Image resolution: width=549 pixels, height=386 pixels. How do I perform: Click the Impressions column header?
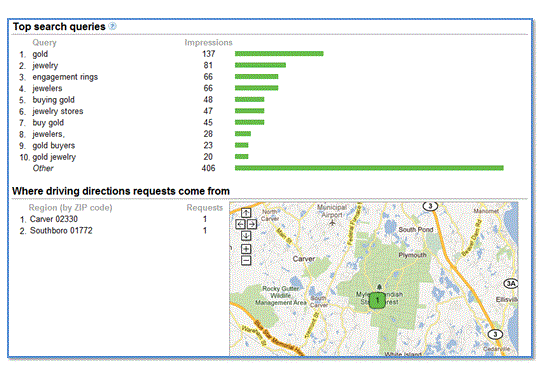point(208,43)
